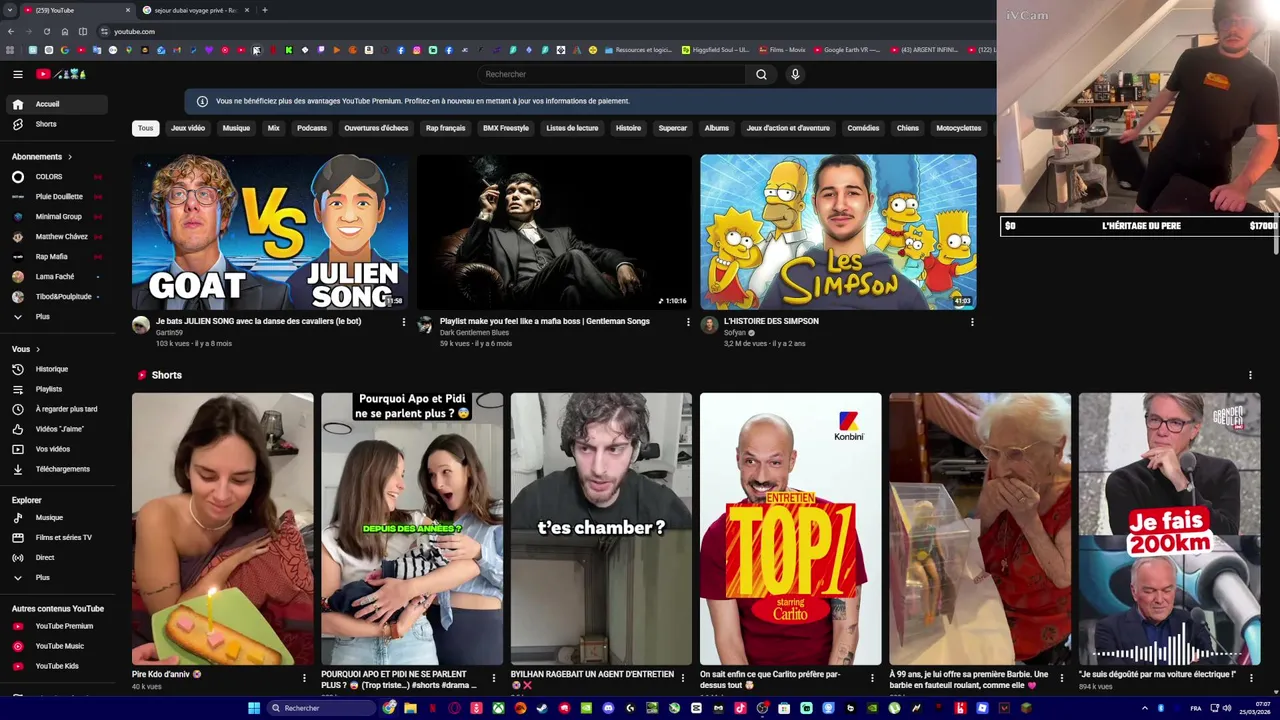Select the Motocyclettes filter chip
Image resolution: width=1280 pixels, height=720 pixels.
[x=958, y=128]
